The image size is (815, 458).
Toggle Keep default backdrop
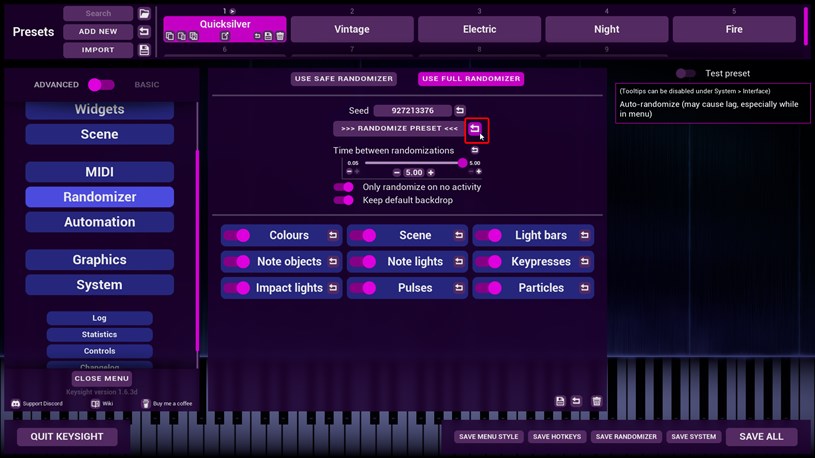[x=344, y=200]
